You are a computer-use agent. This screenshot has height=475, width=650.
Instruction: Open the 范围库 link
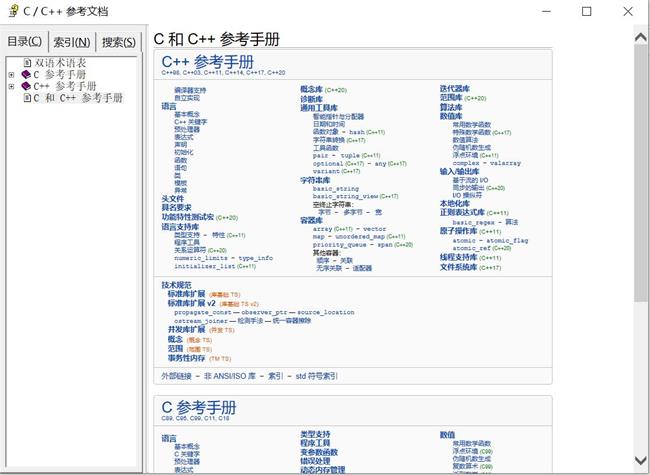pyautogui.click(x=451, y=98)
